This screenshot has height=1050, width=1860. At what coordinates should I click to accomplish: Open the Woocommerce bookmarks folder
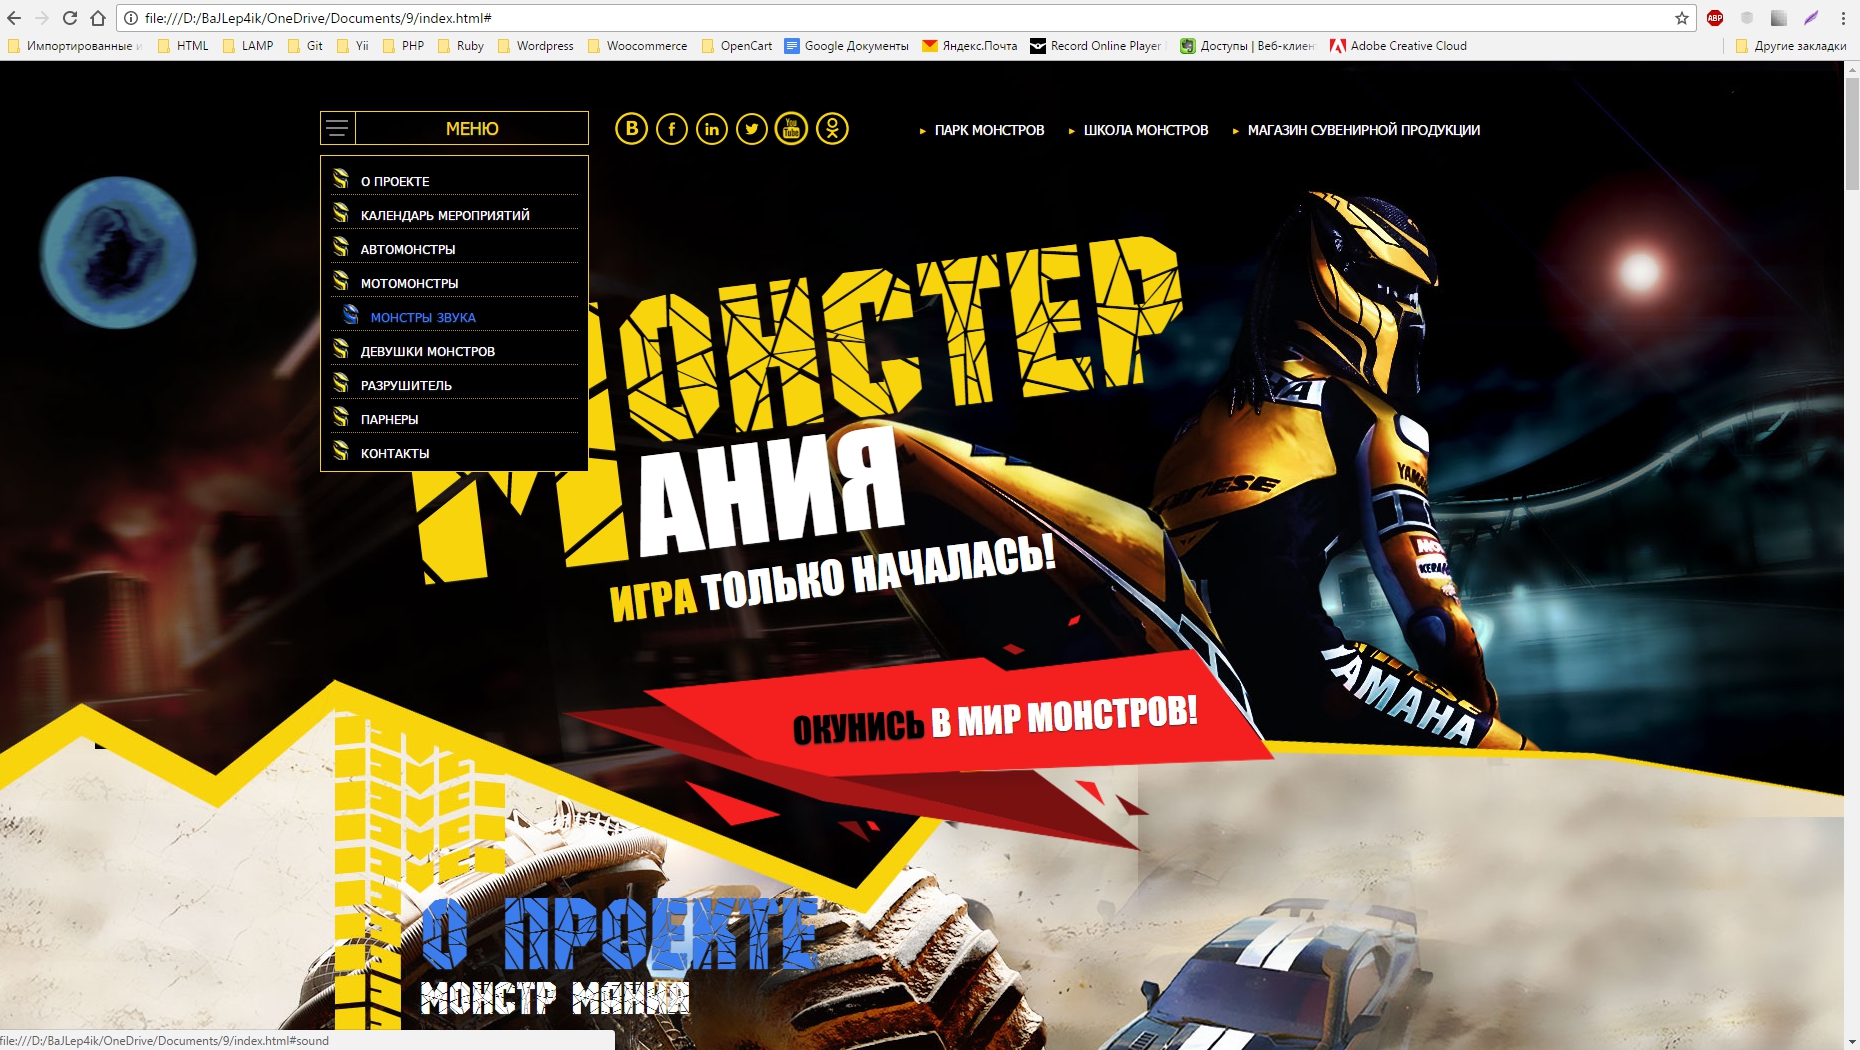coord(637,46)
